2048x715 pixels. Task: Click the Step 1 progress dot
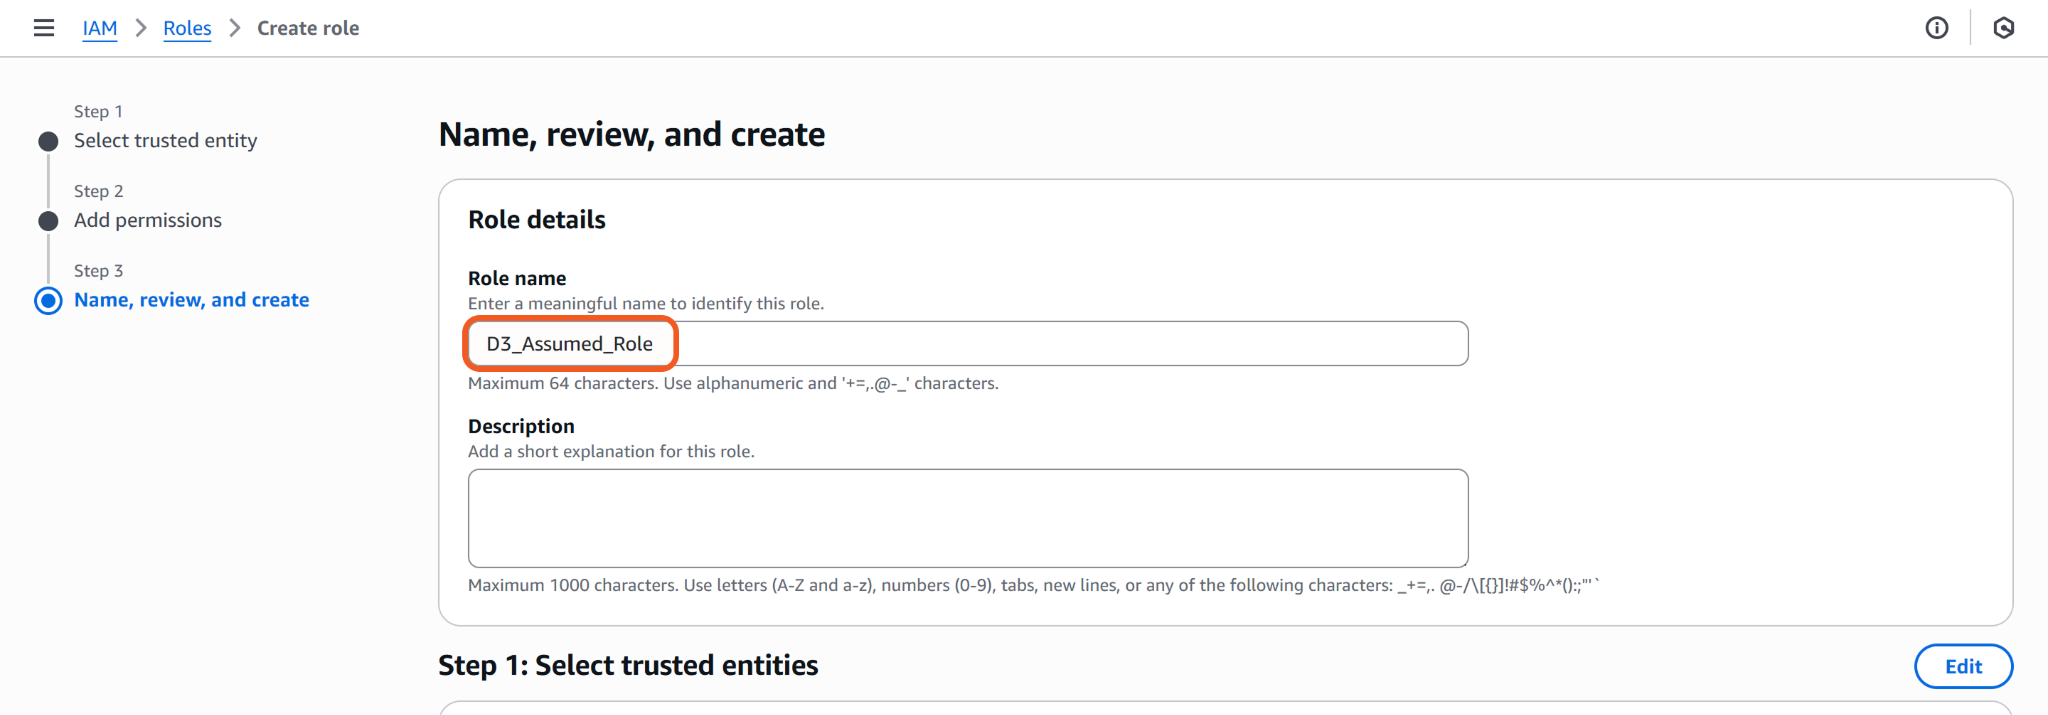pos(48,141)
